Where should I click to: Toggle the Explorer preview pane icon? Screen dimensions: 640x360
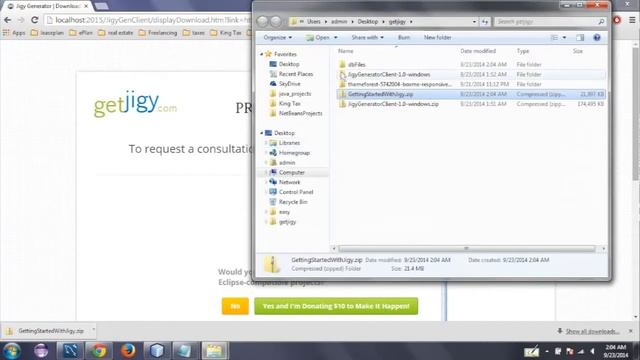click(580, 38)
